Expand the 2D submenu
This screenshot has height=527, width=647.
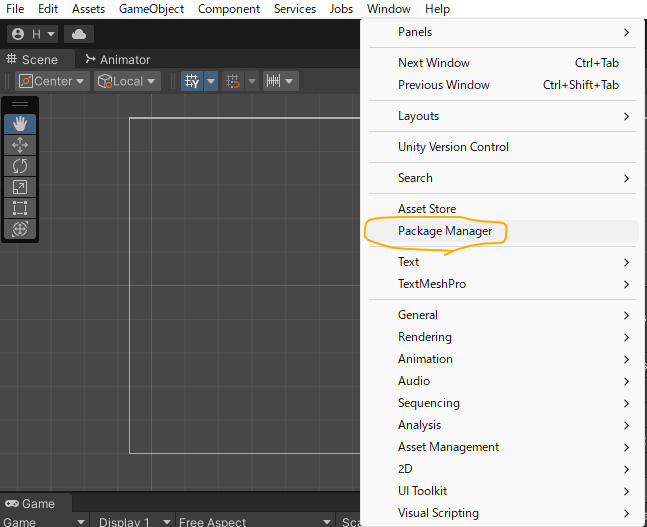pyautogui.click(x=502, y=469)
